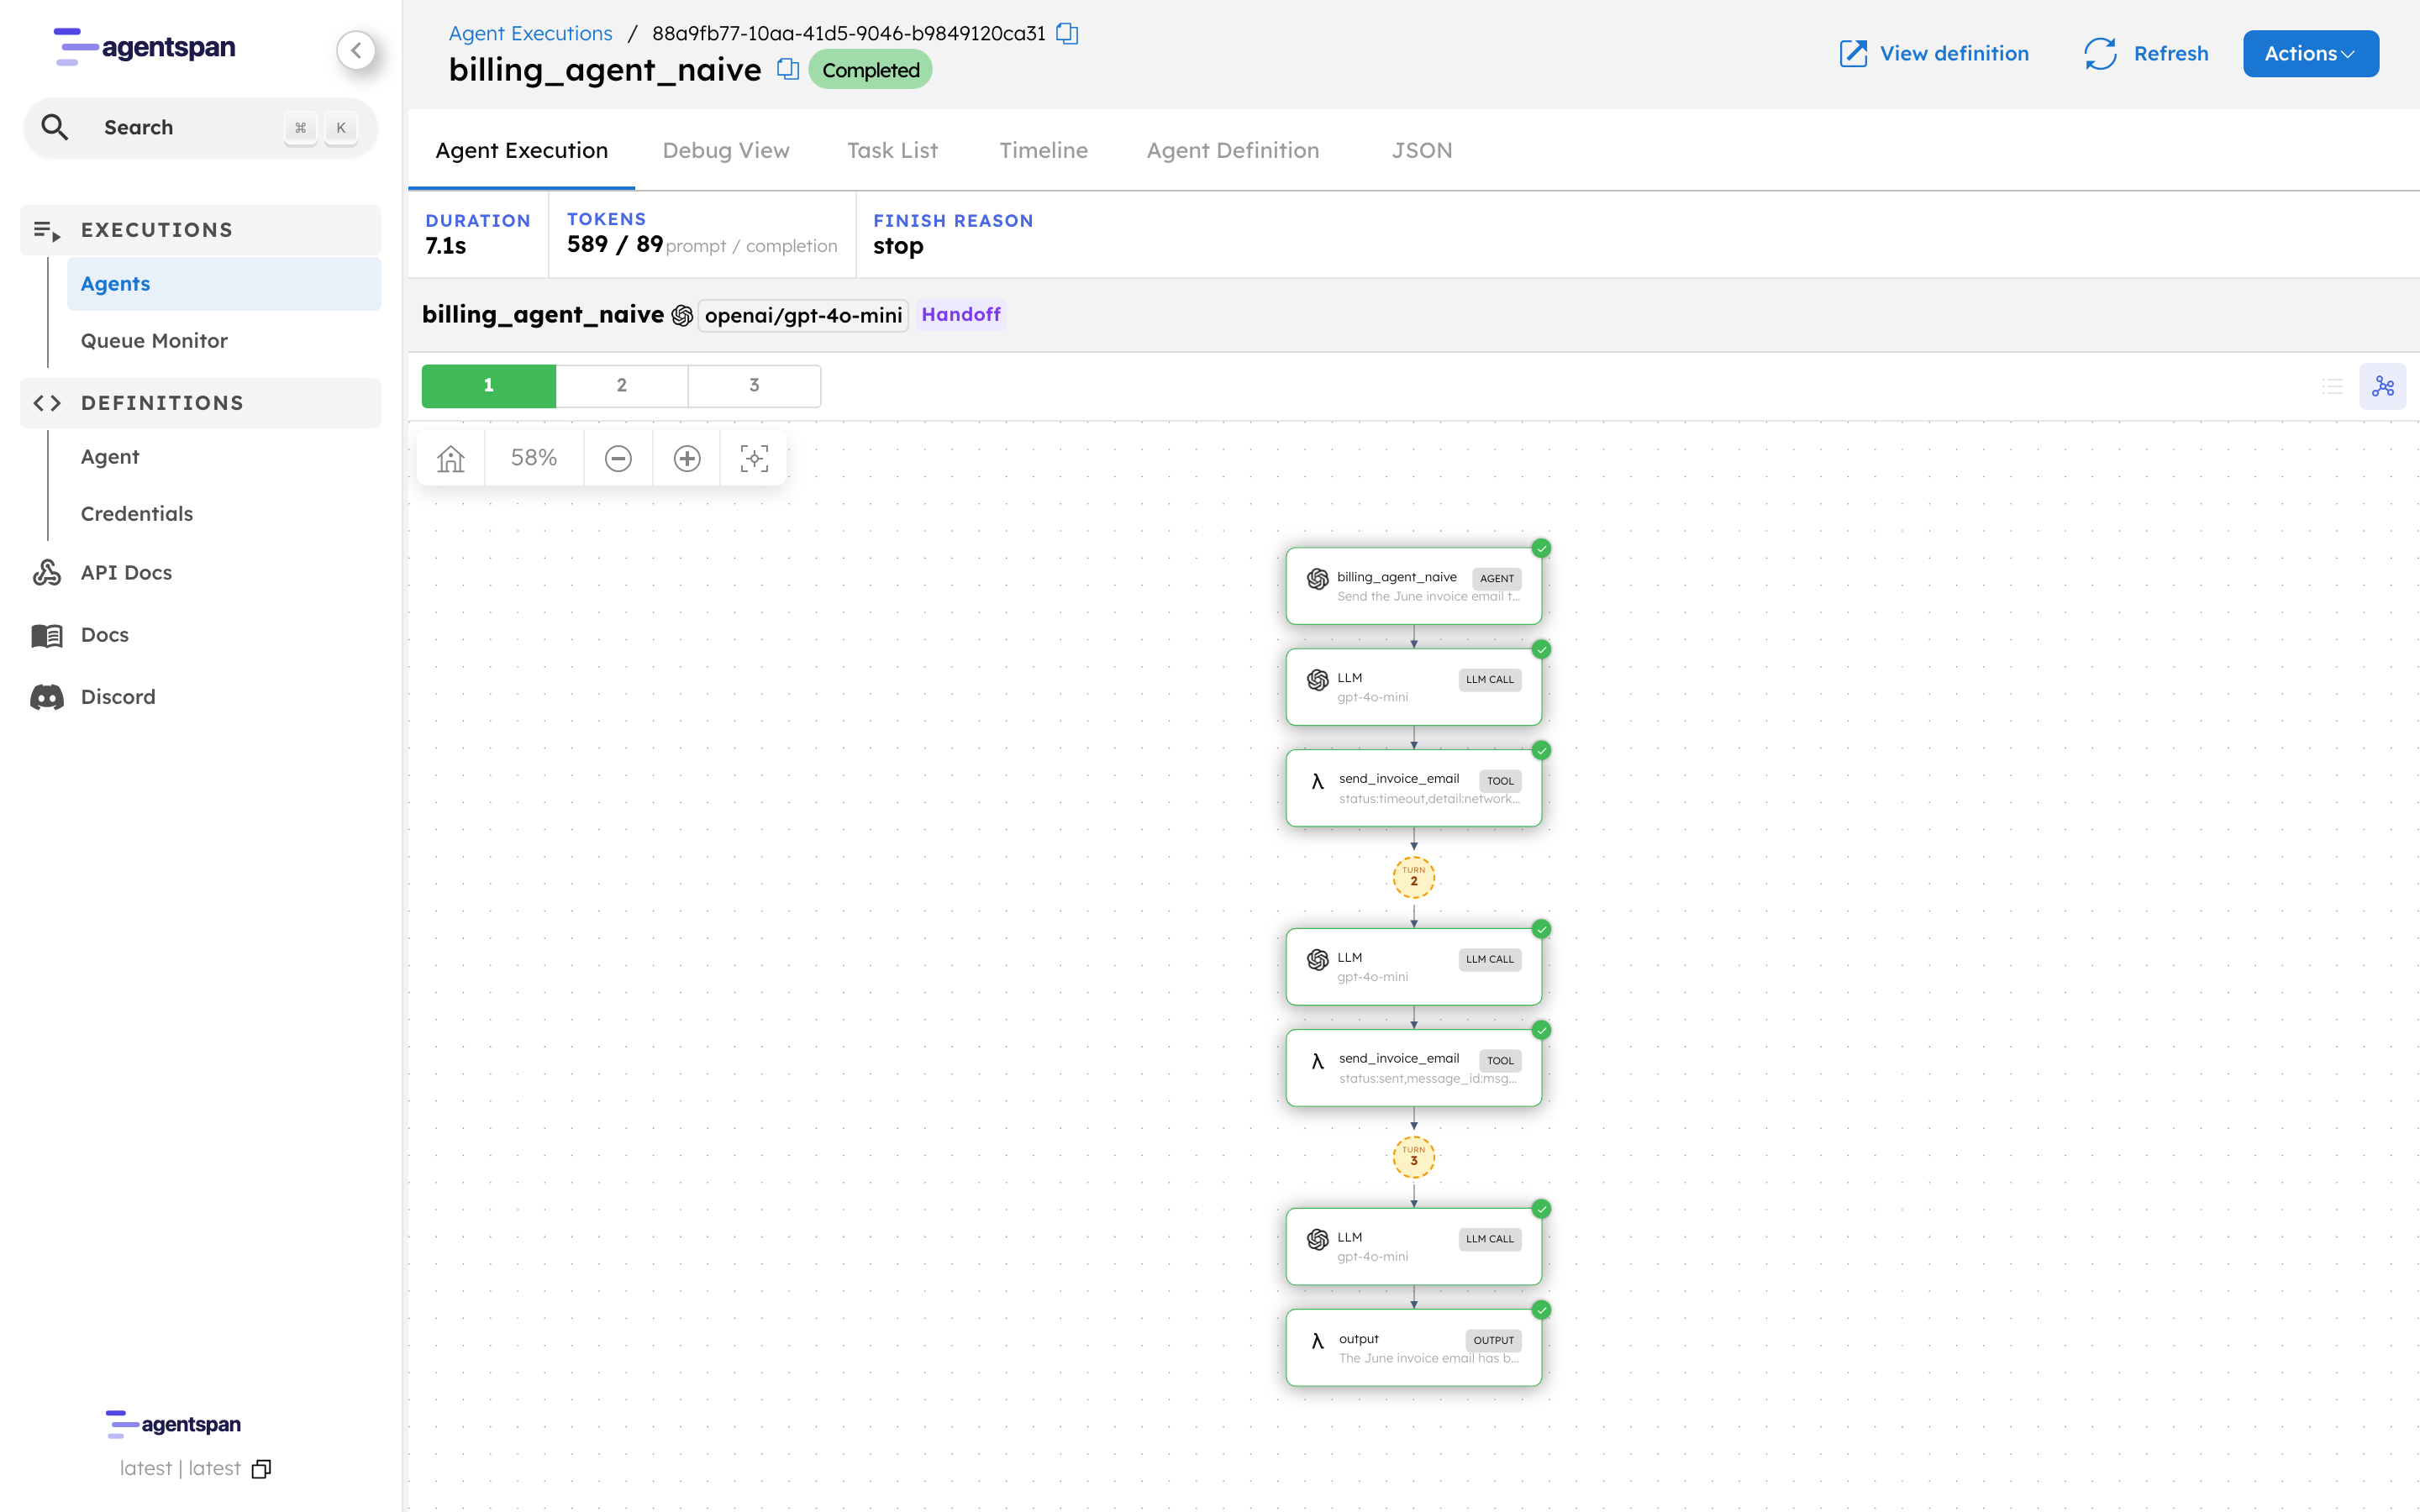Click the OpenAI icon on AGENT node

point(1318,579)
